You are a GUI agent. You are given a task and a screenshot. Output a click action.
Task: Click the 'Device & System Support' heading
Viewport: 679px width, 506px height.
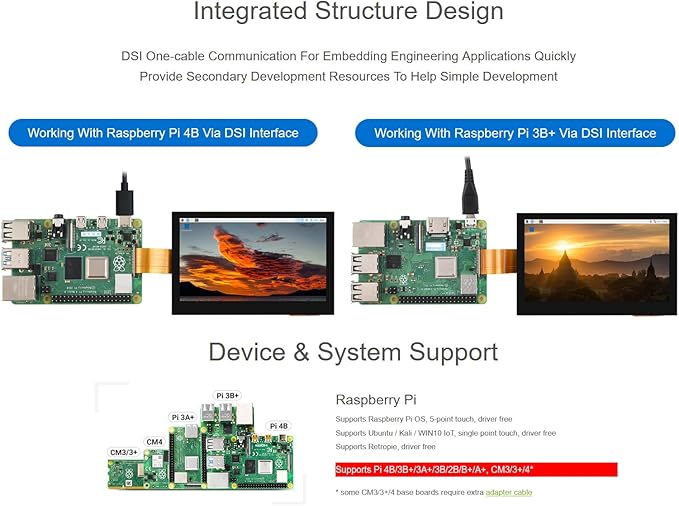point(353,352)
